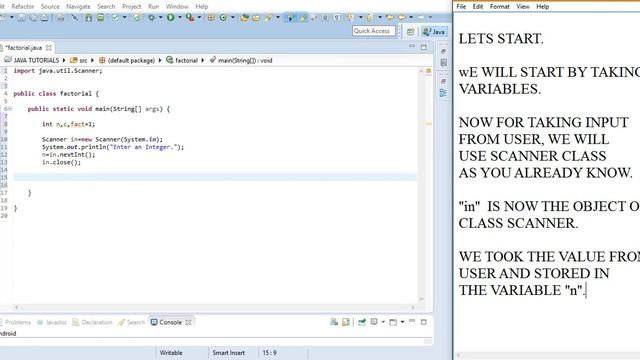
Task: Expand breadcrumb arrow after src
Action: point(93,60)
